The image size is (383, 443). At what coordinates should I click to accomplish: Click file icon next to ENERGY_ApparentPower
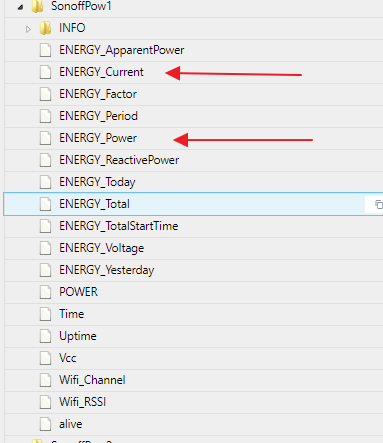(x=45, y=50)
